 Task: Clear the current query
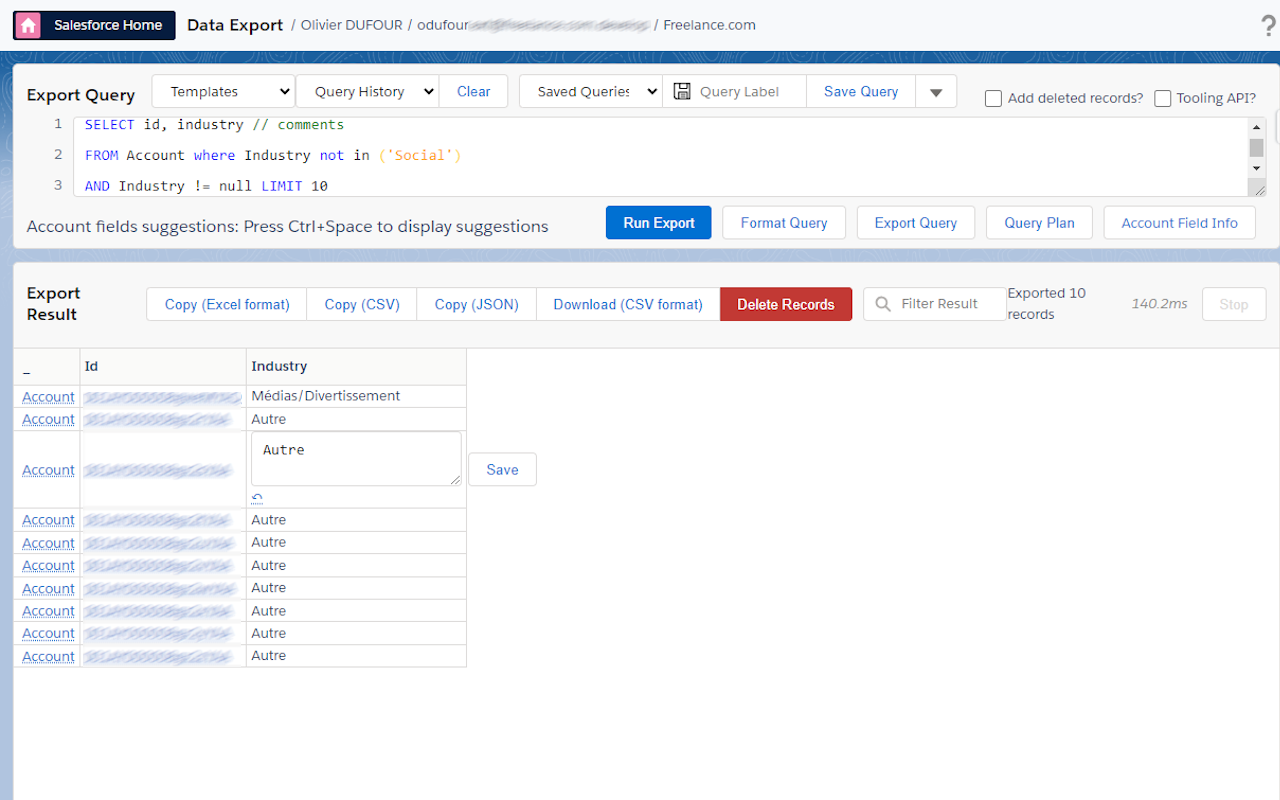click(x=473, y=91)
